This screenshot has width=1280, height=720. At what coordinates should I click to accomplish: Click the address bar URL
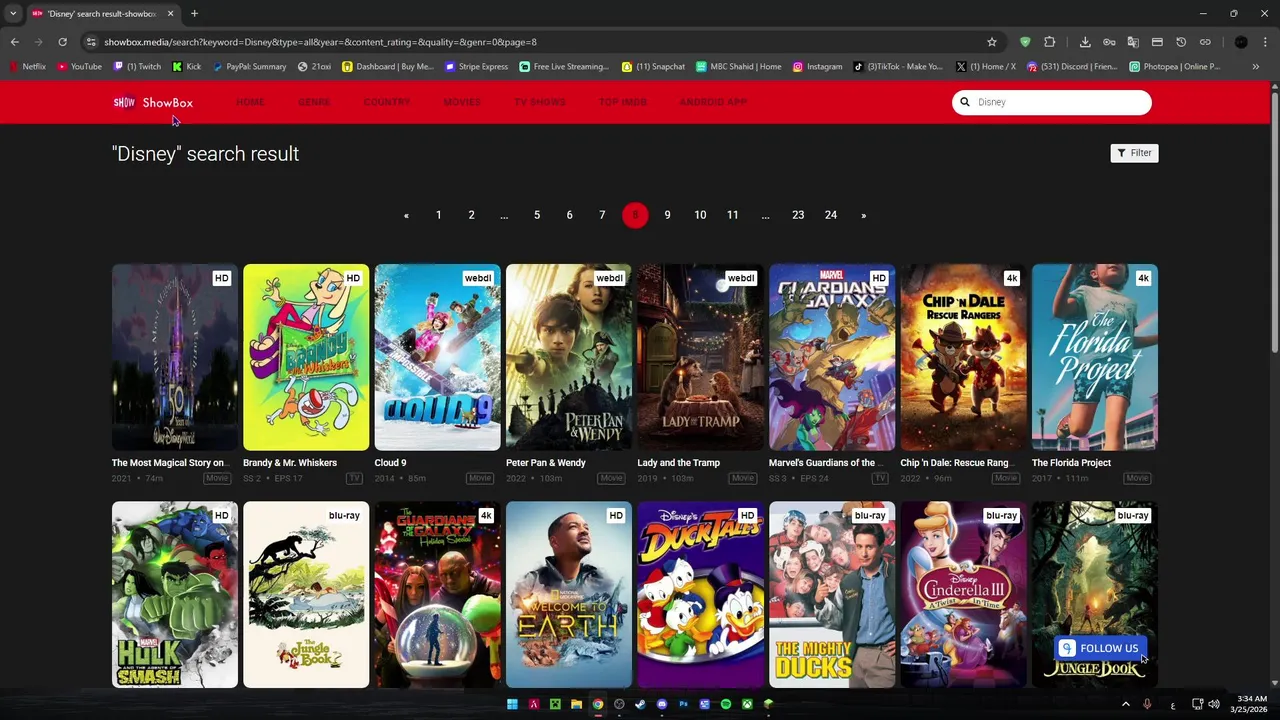[x=320, y=42]
